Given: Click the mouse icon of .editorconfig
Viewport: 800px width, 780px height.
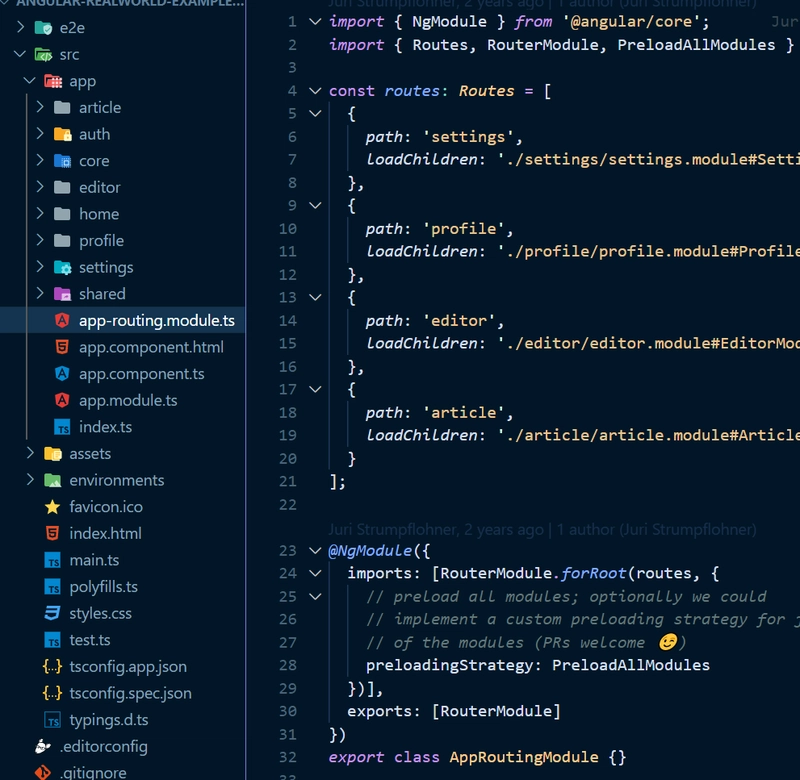Looking at the screenshot, I should [x=43, y=746].
